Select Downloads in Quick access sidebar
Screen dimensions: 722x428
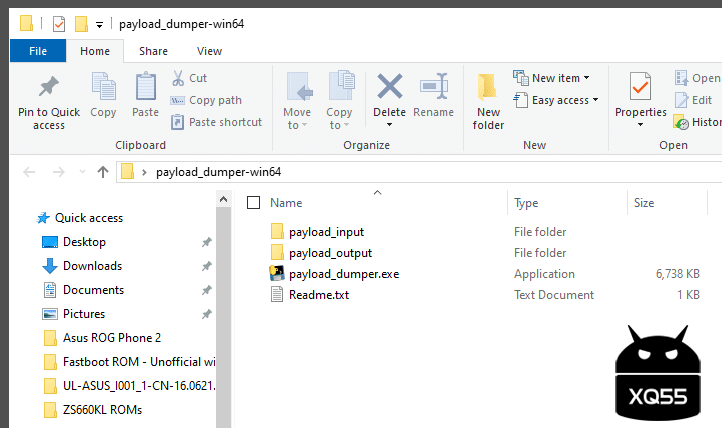[92, 266]
